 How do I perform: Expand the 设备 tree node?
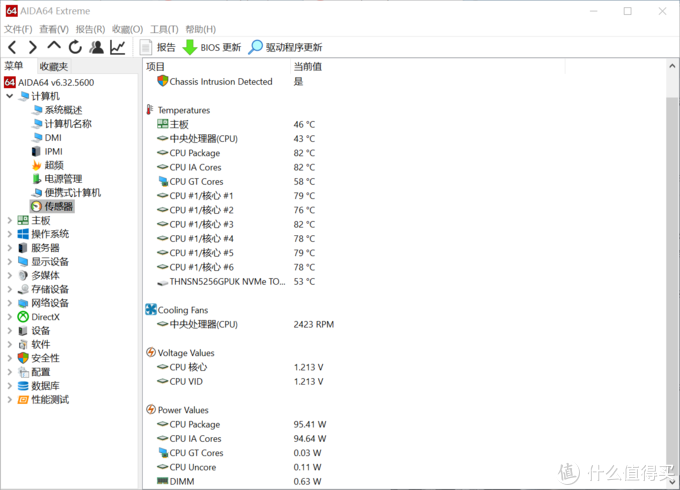pos(10,331)
